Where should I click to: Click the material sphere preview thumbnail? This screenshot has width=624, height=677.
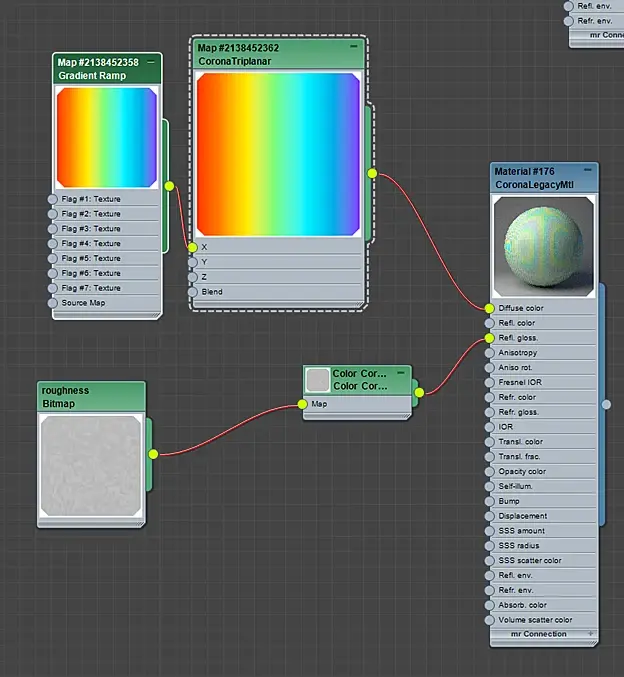point(544,247)
